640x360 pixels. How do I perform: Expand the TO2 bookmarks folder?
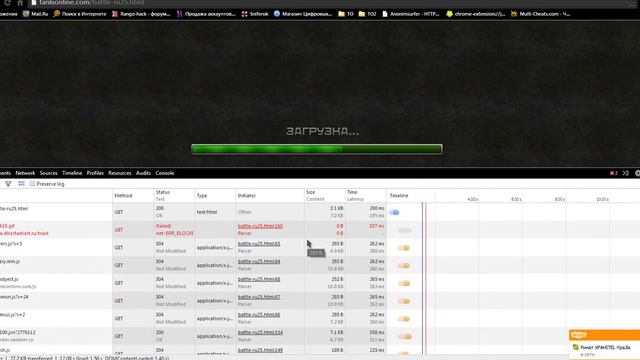click(367, 13)
